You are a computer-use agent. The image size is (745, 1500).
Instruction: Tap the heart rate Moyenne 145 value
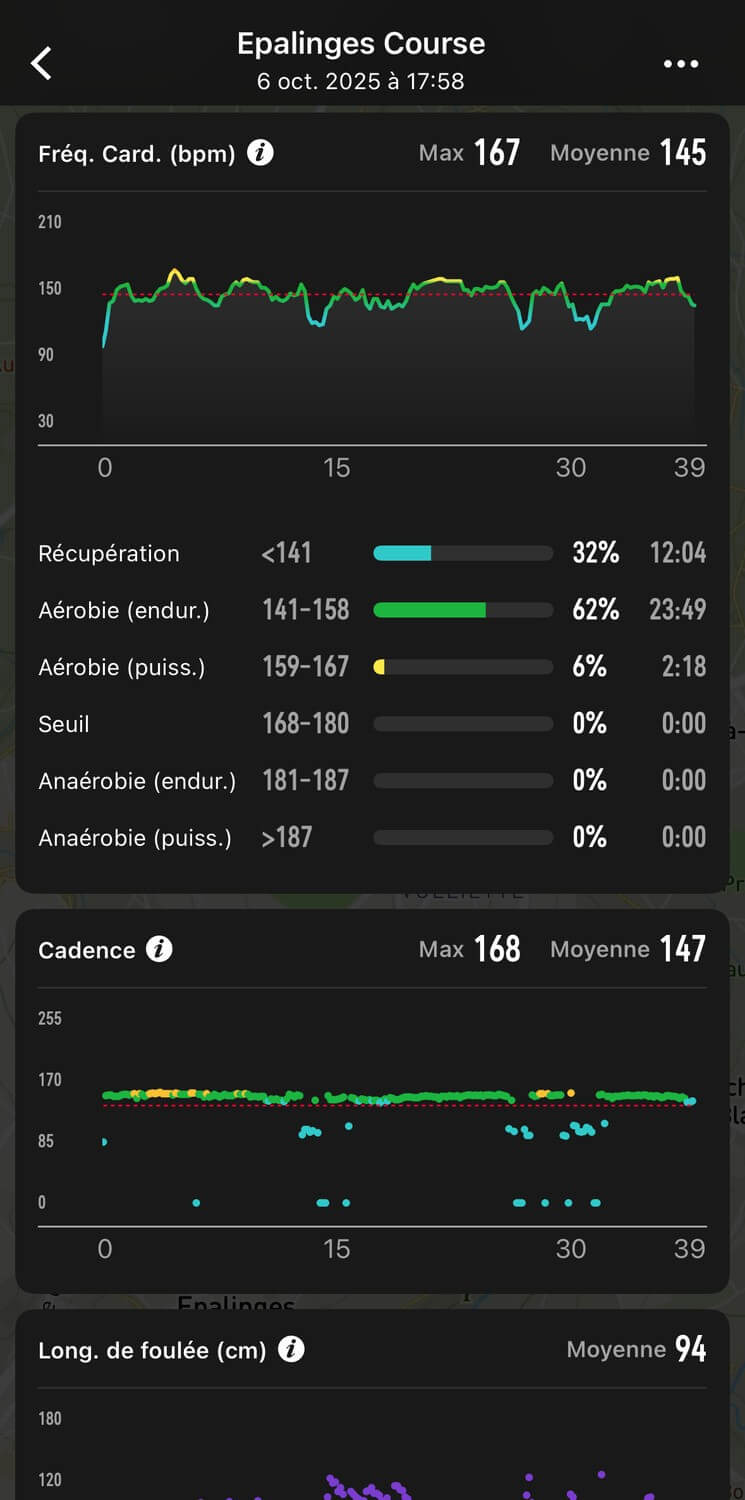tap(683, 153)
